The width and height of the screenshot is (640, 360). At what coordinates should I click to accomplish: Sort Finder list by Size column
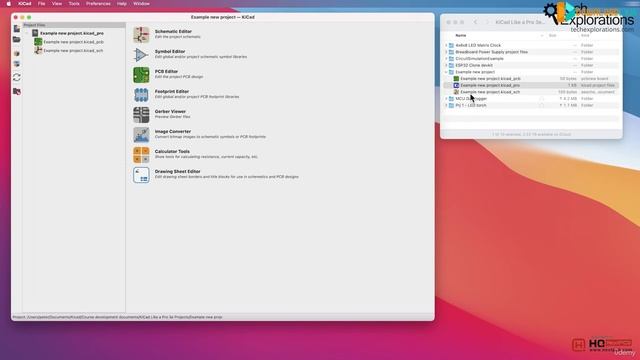click(552, 36)
